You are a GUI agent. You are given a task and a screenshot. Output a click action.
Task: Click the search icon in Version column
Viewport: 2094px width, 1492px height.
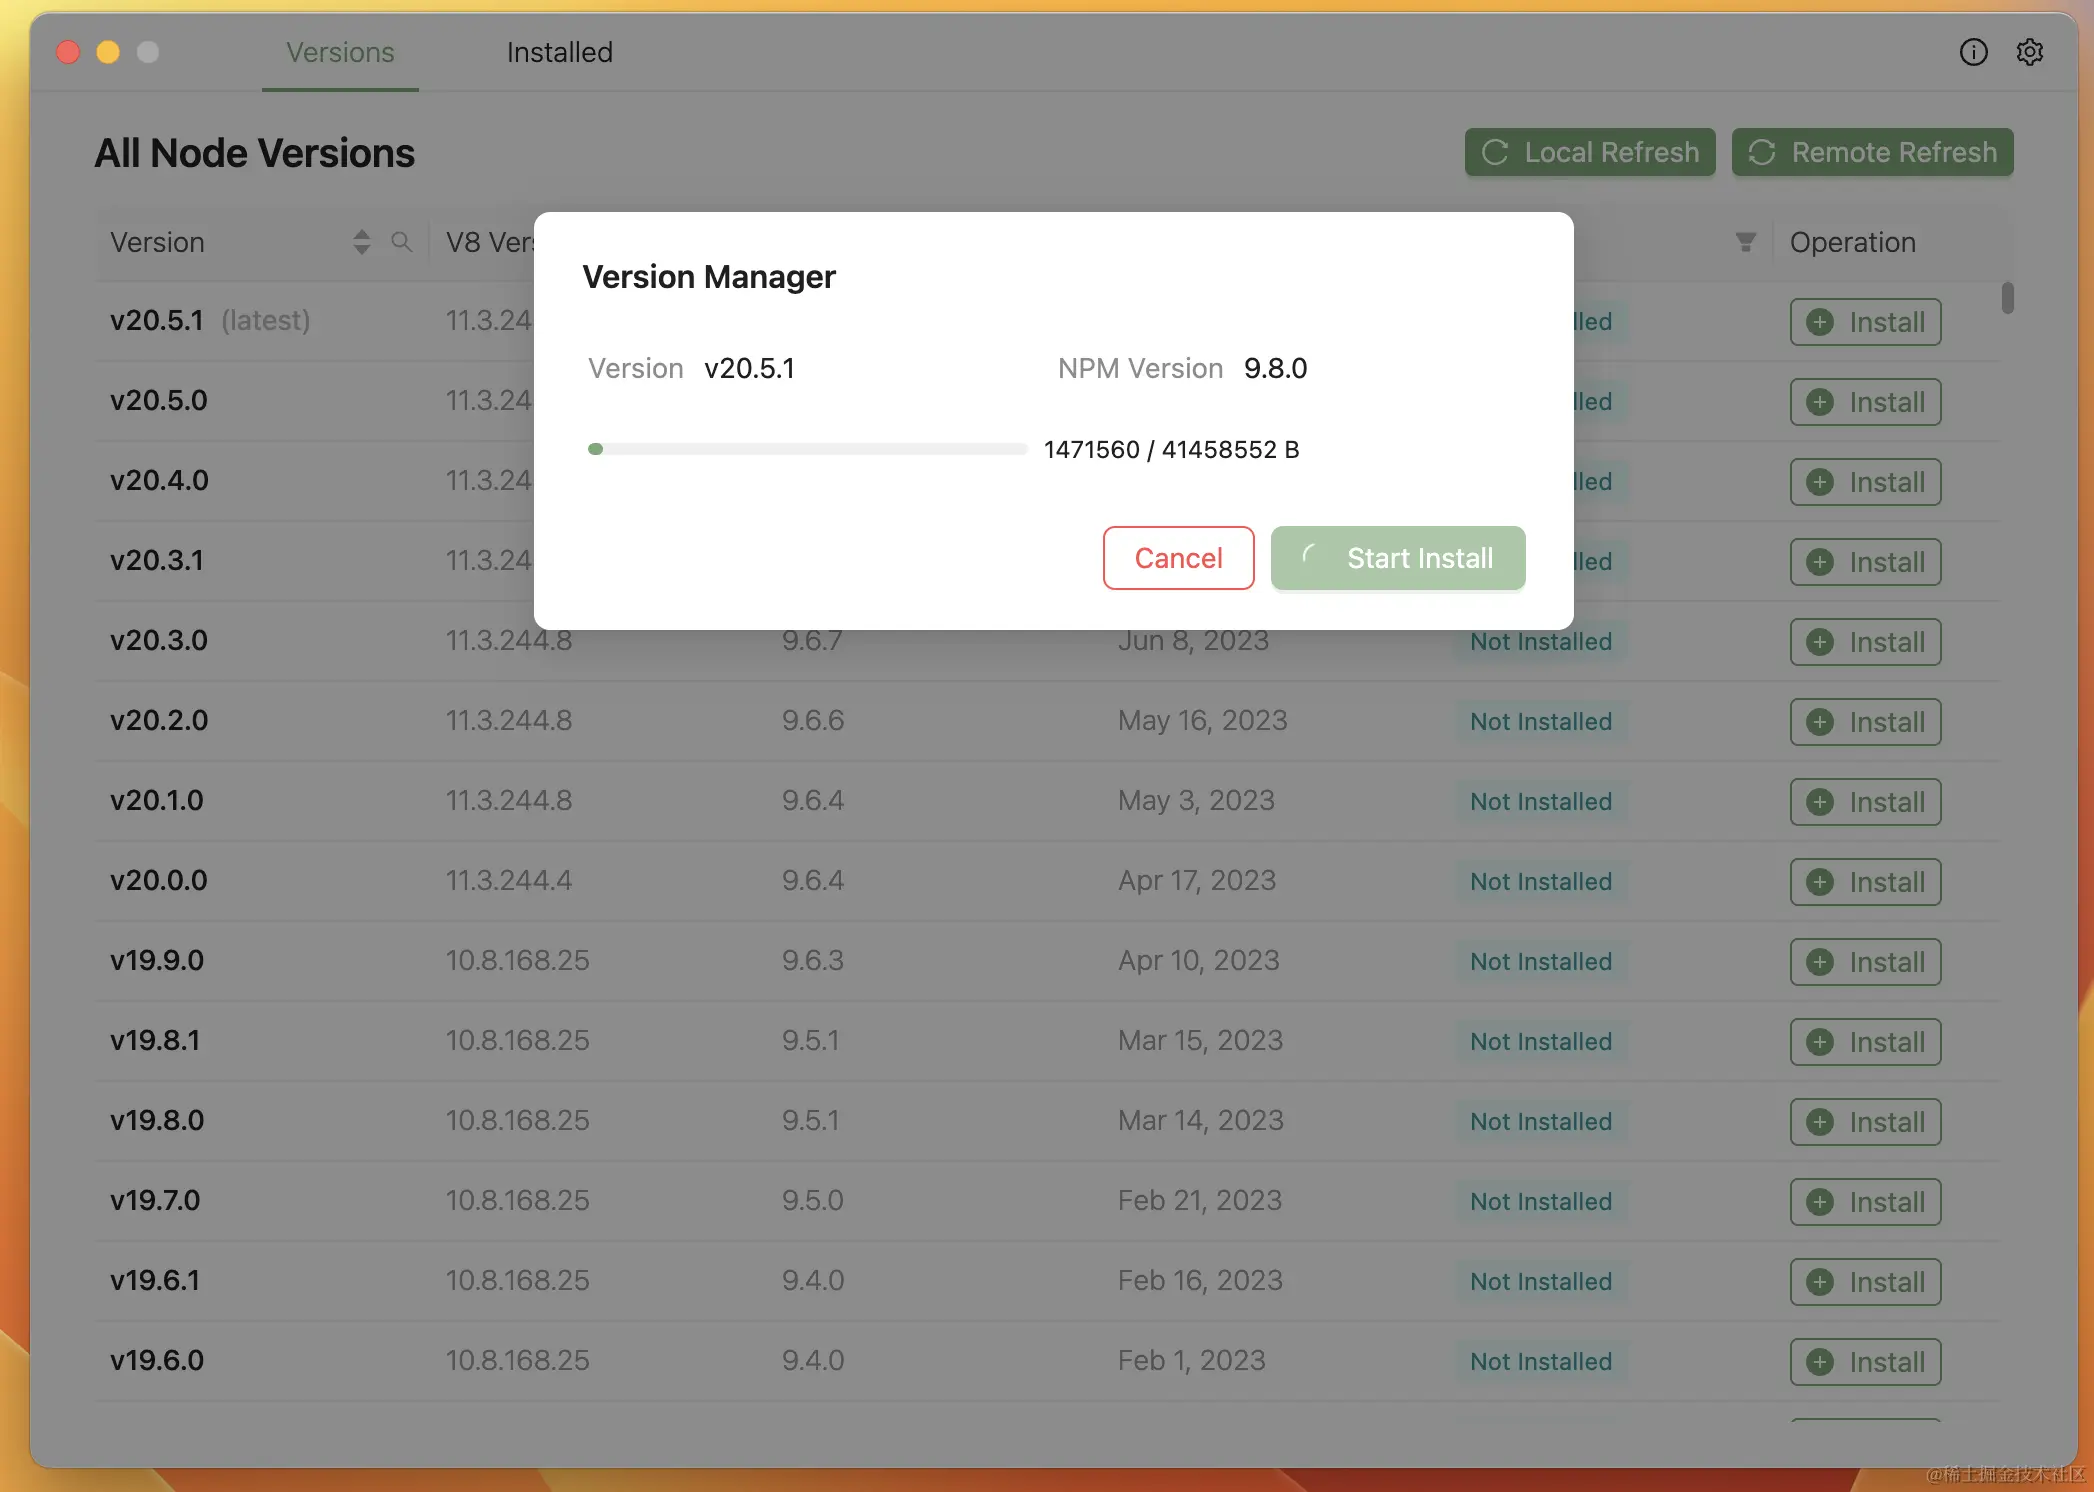pos(401,242)
